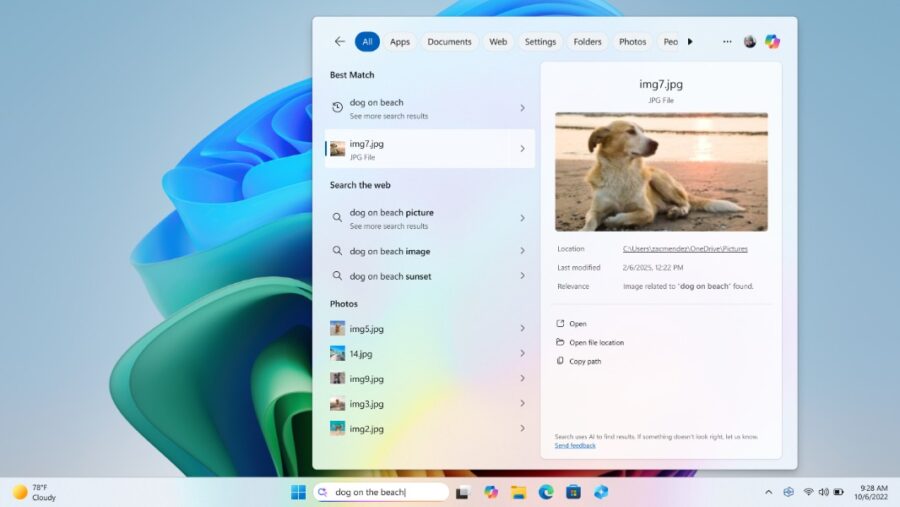Screen dimensions: 900x507
Task: Expand dog on beach picture chevron
Action: 522,218
